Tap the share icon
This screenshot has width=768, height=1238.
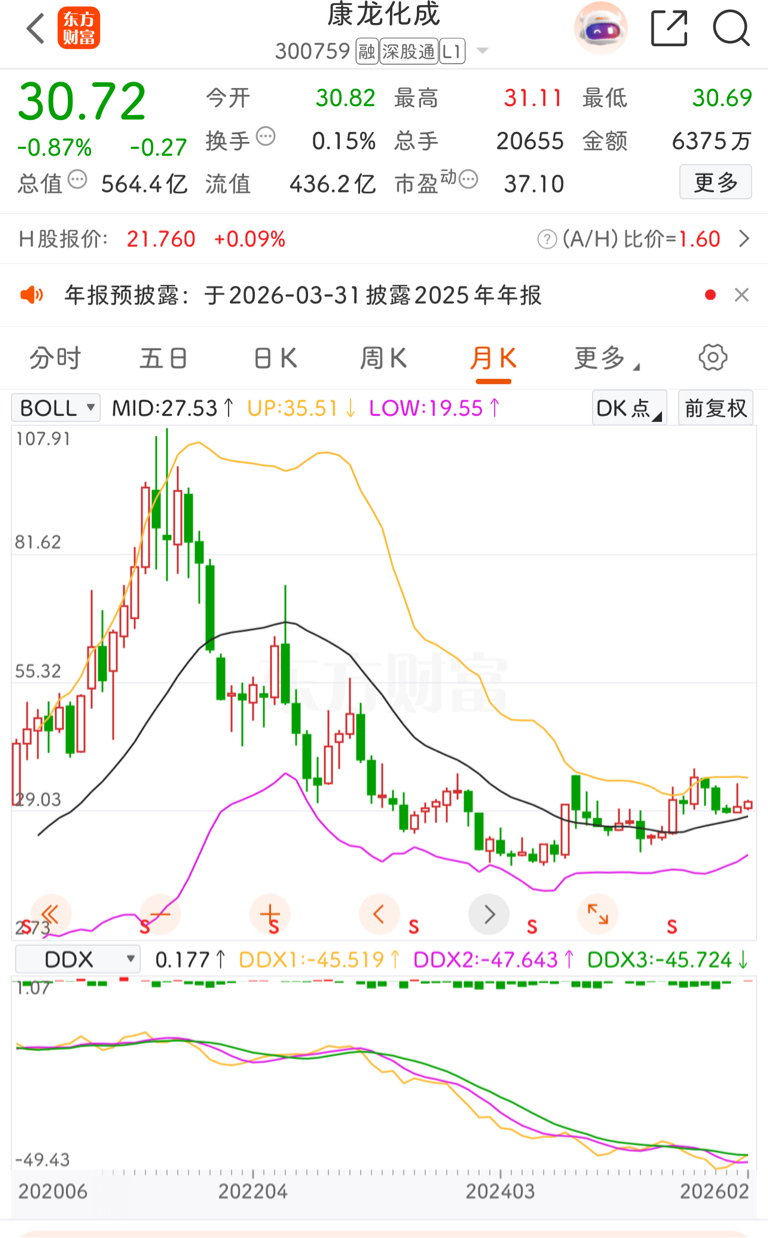(669, 28)
